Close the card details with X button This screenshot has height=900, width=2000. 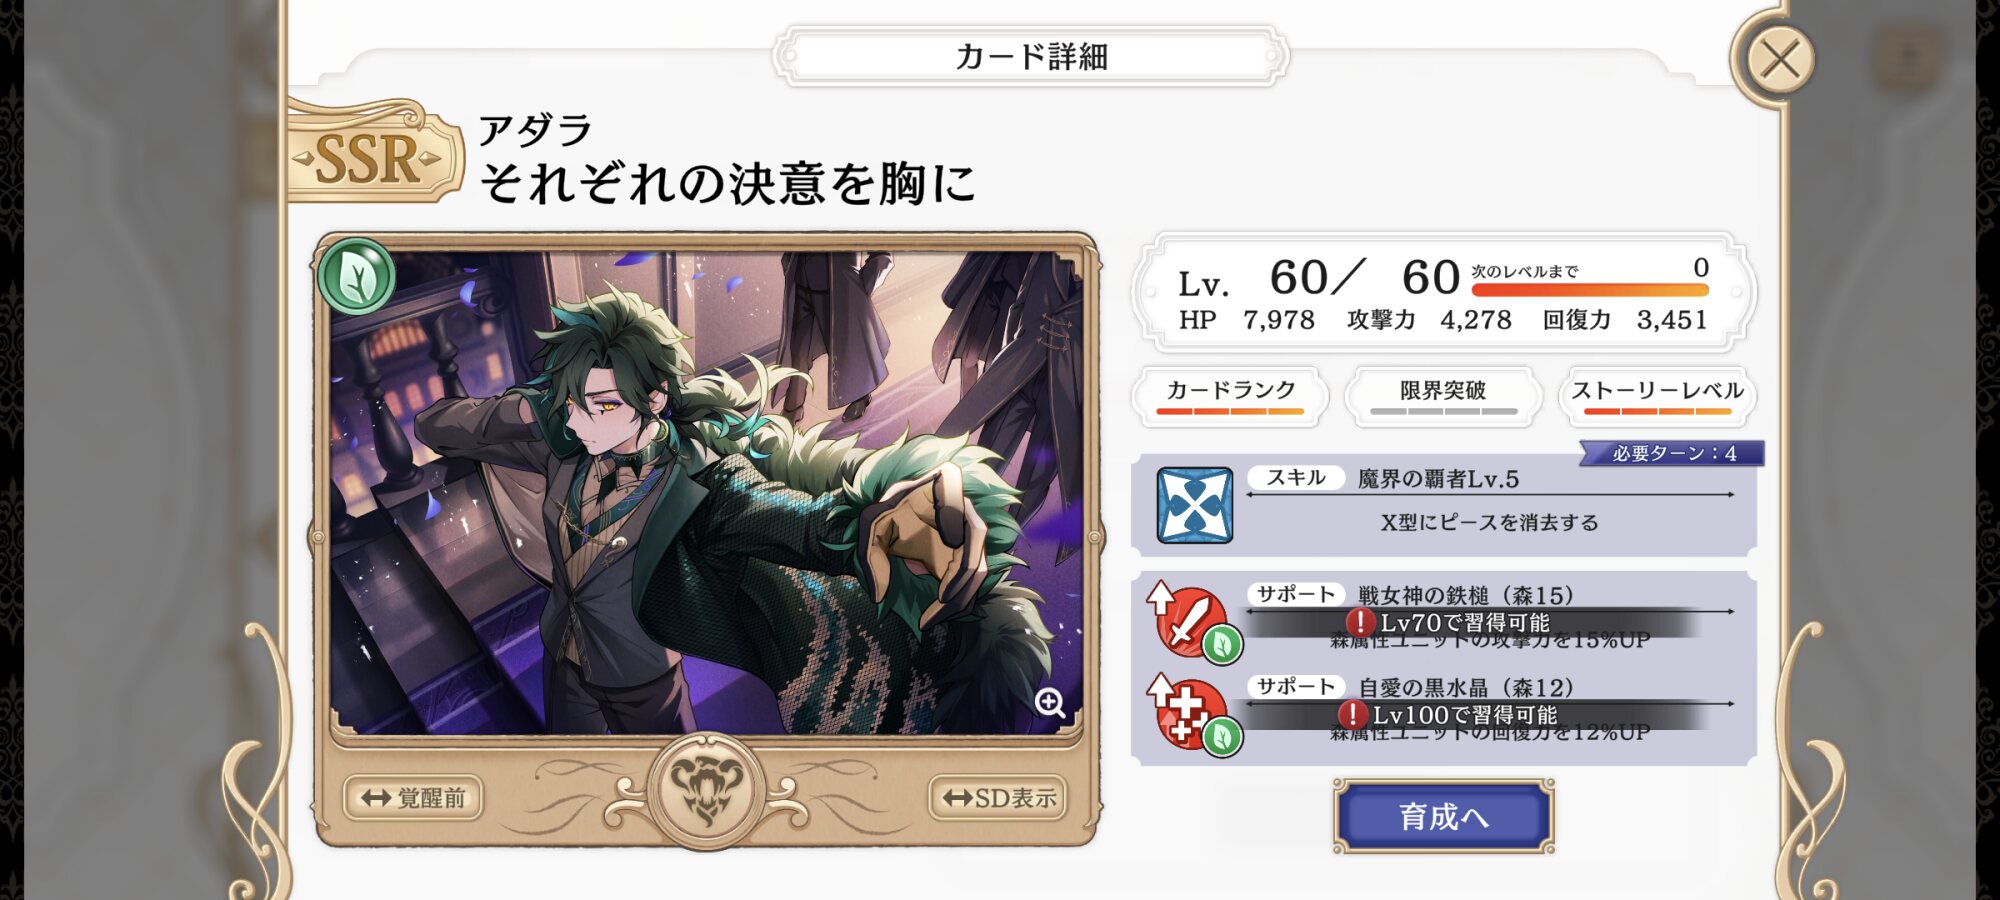click(1781, 59)
